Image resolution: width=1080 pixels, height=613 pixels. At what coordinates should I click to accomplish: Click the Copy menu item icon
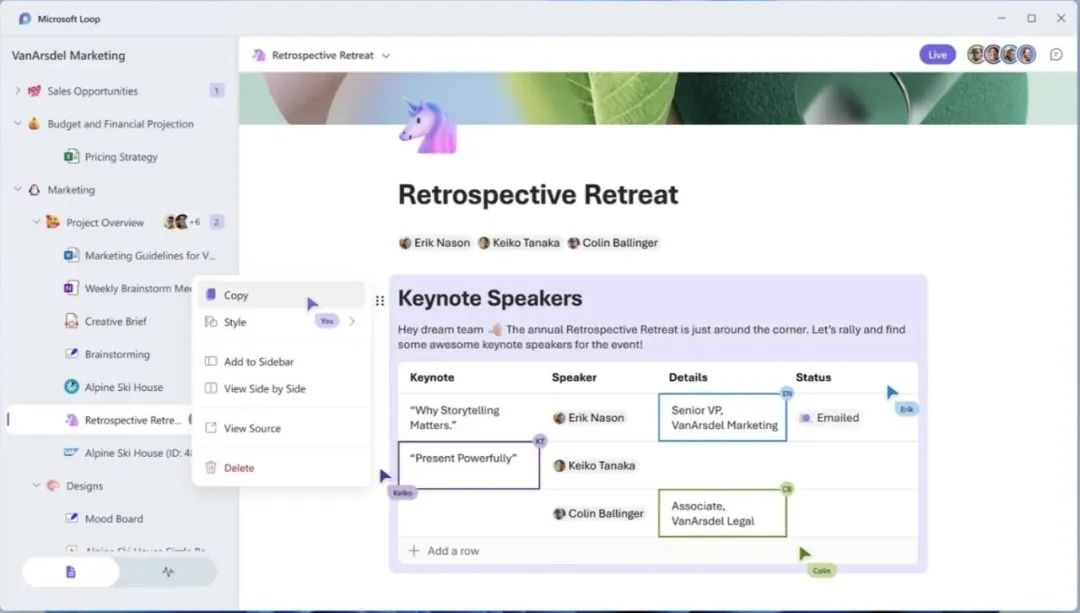[211, 295]
